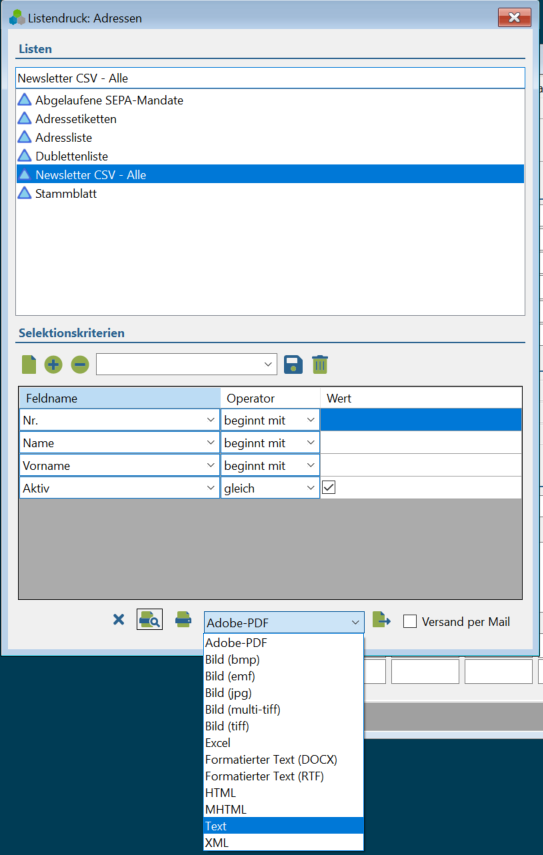Open print preview with the magnifier icon
Viewport: 543px width, 855px height.
149,619
